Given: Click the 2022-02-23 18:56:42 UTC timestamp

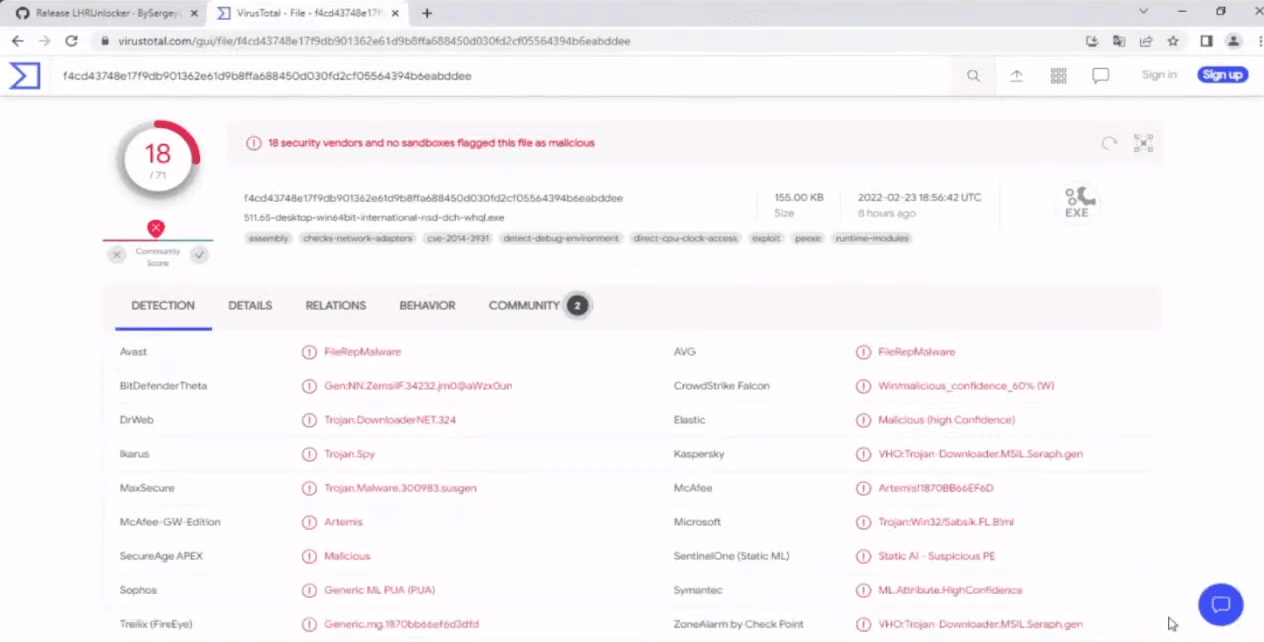Looking at the screenshot, I should pyautogui.click(x=919, y=198).
